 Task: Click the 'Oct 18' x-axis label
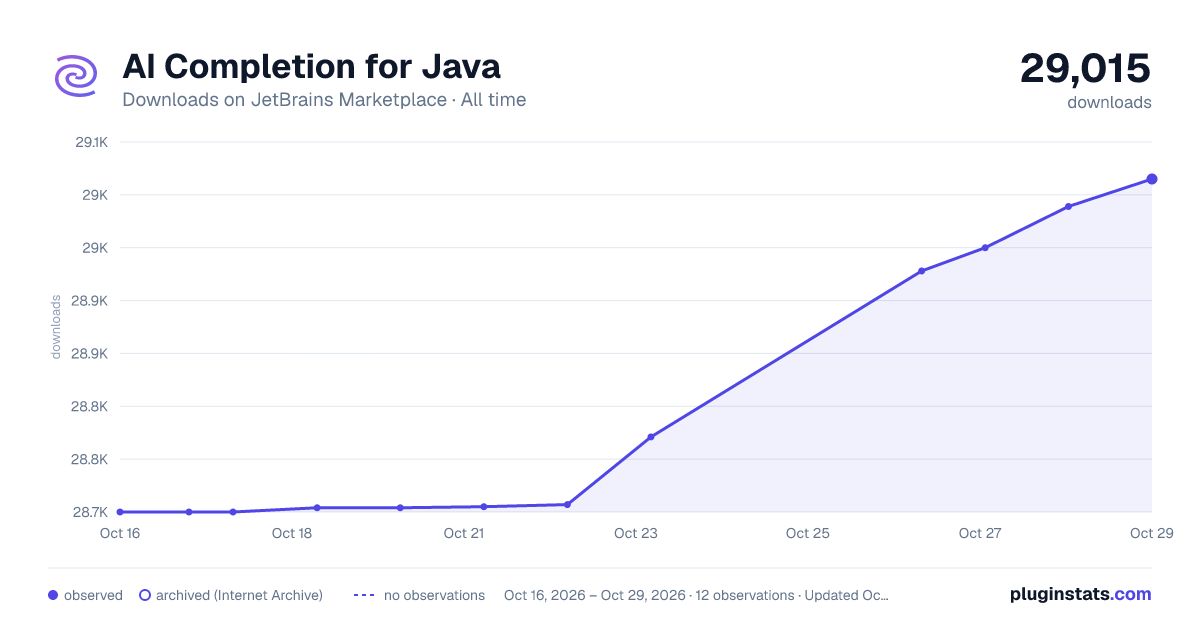(x=292, y=533)
